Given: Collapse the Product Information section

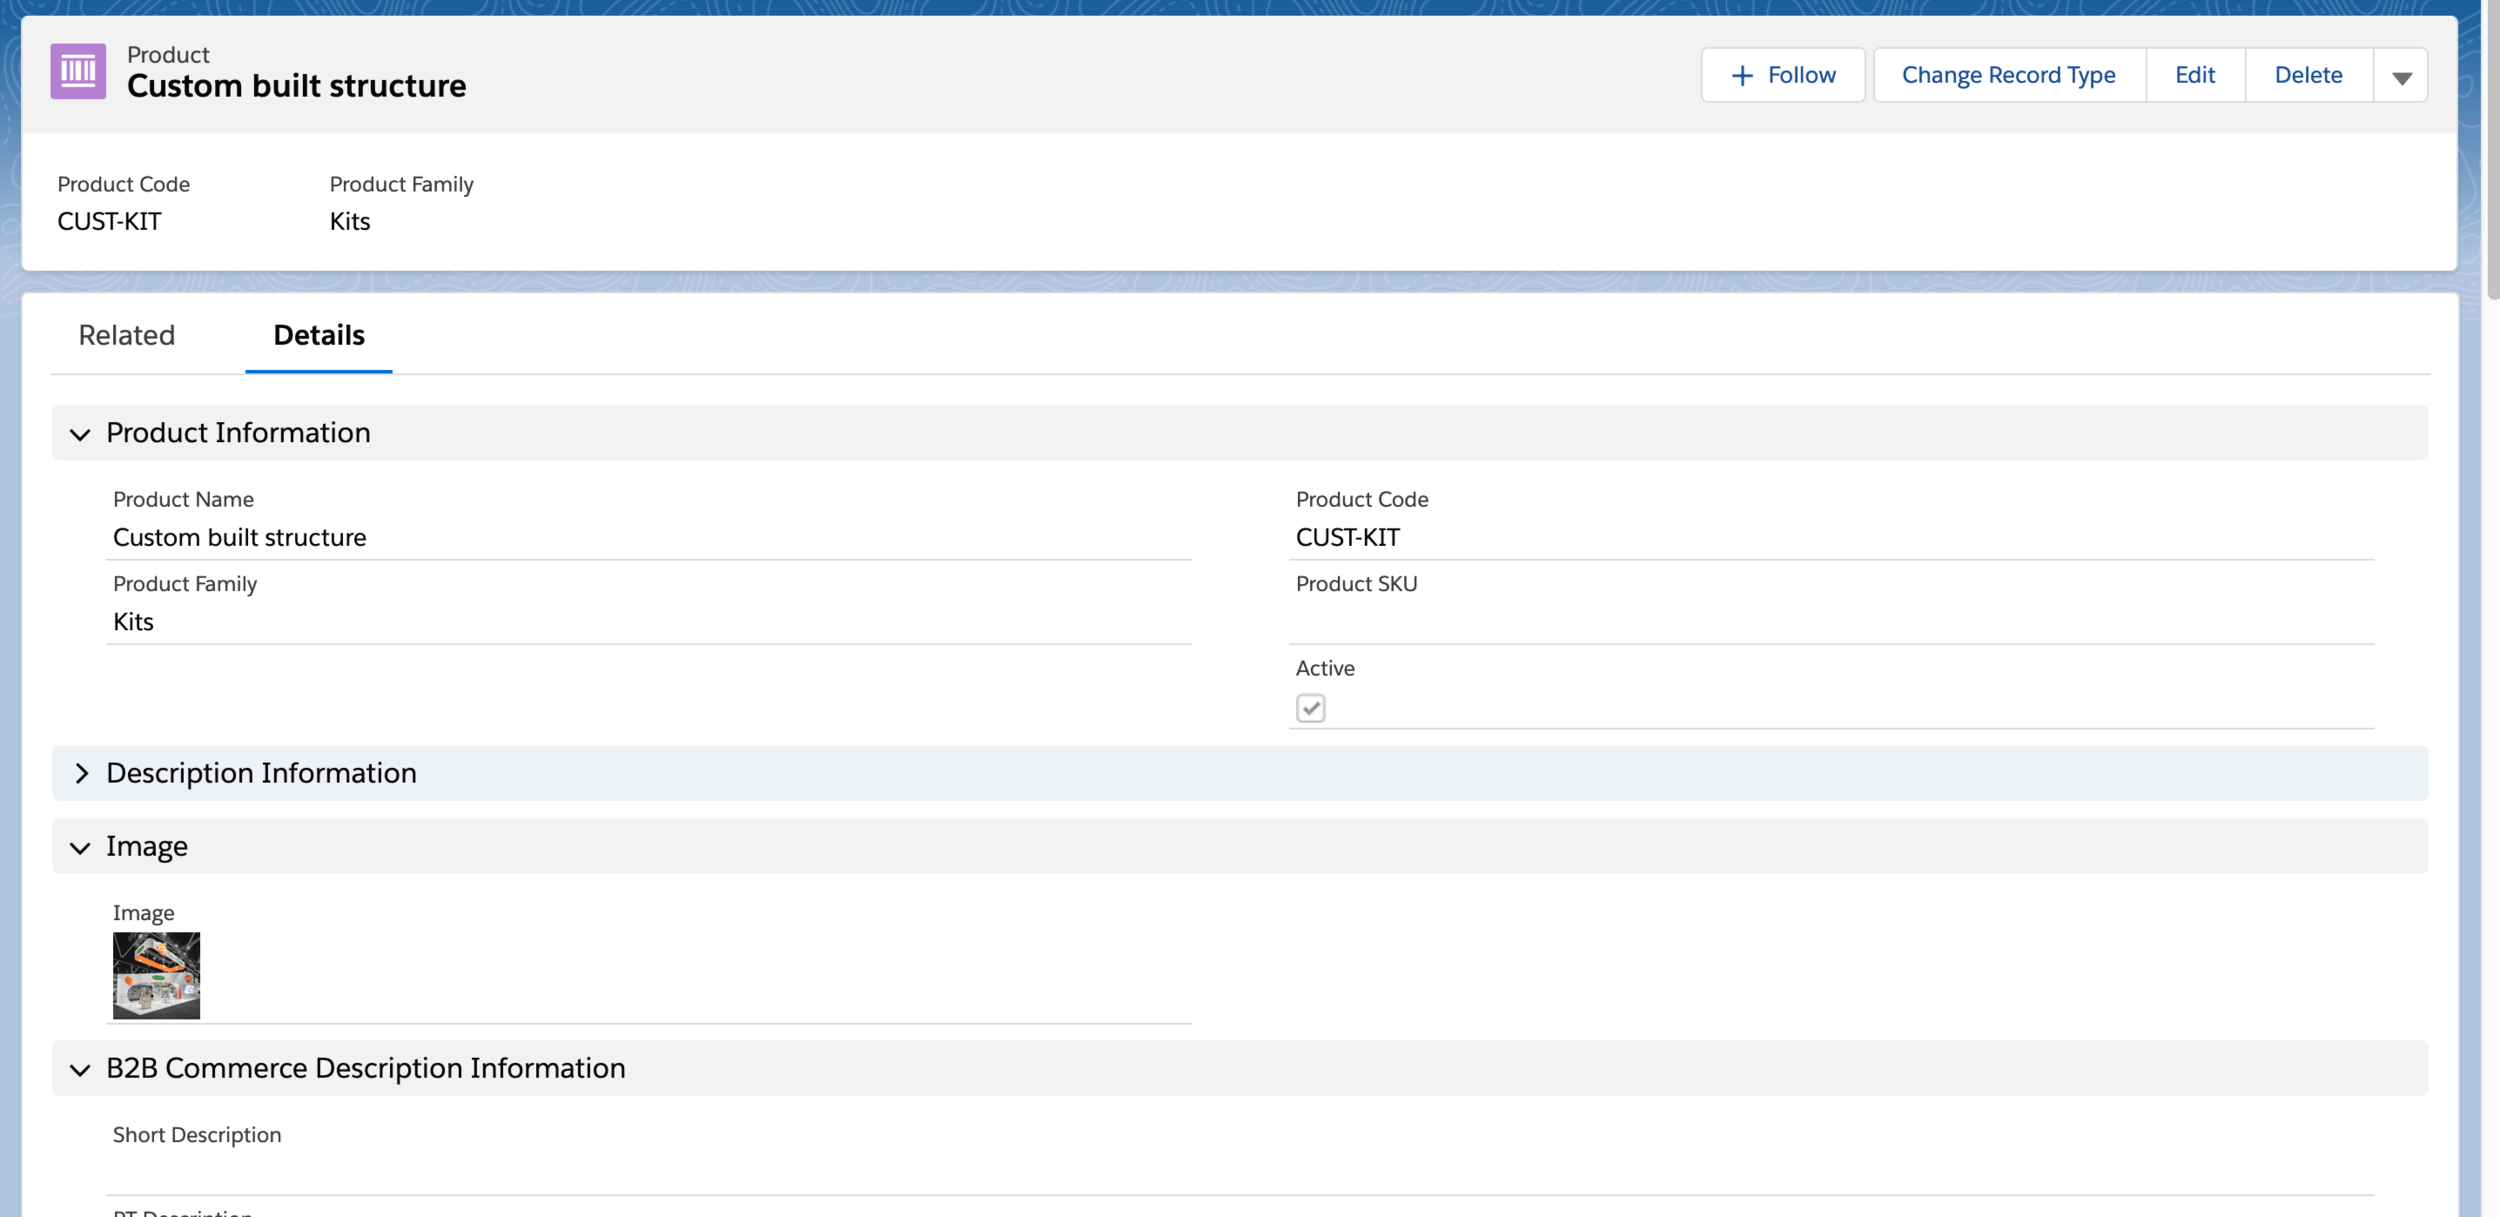Looking at the screenshot, I should pos(80,433).
